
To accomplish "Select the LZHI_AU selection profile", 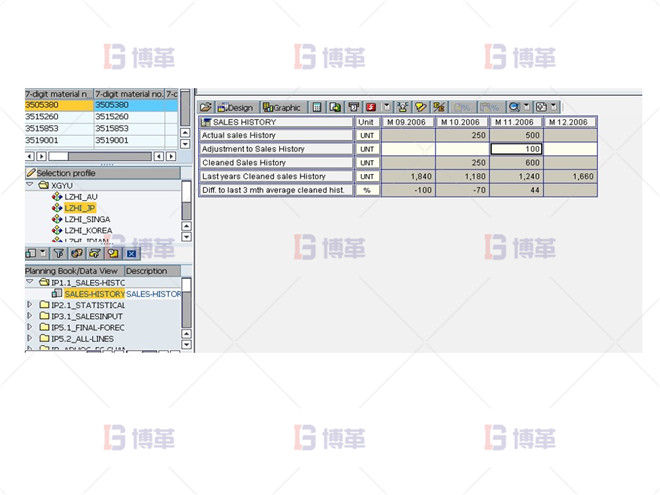I will pos(81,197).
